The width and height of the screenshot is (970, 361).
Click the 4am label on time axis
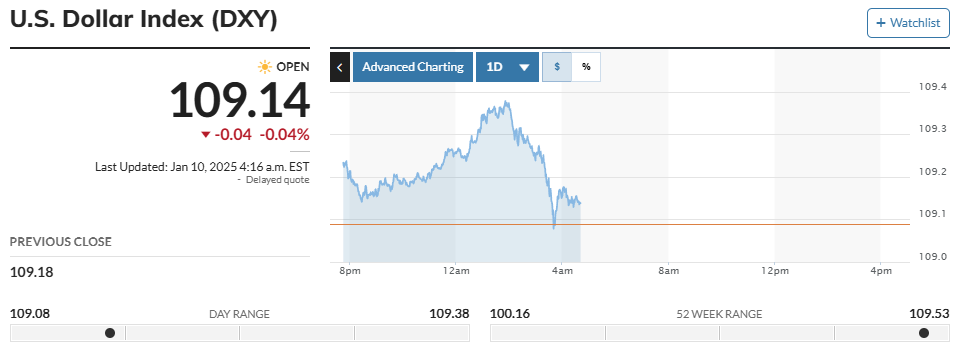(561, 271)
